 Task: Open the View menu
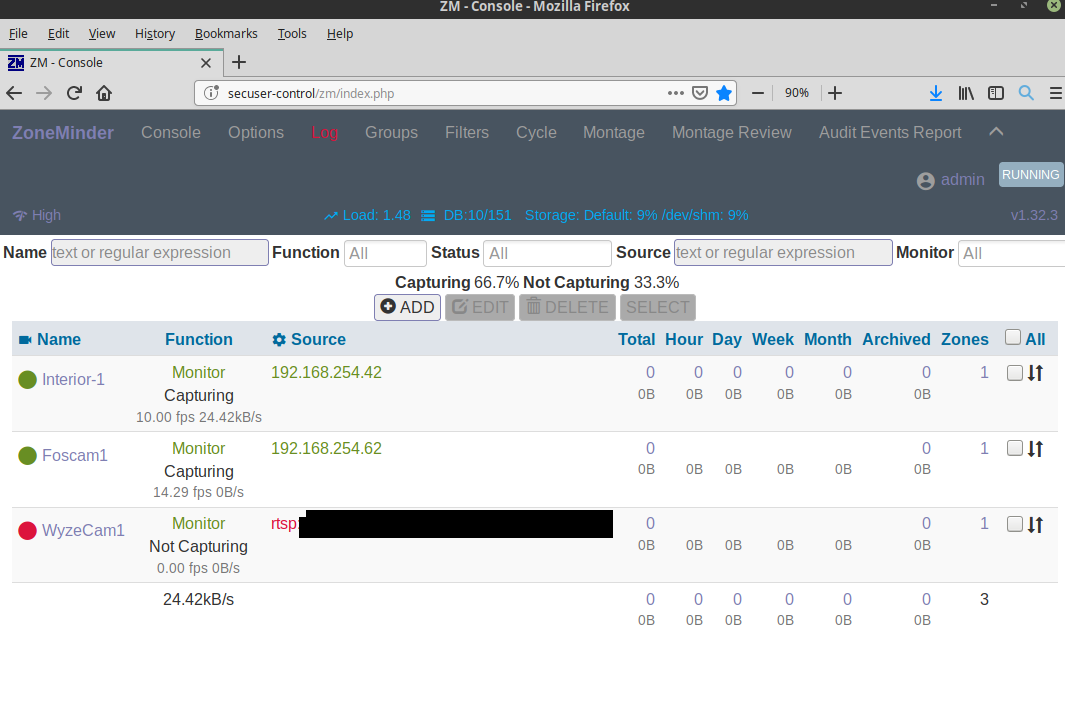(102, 34)
